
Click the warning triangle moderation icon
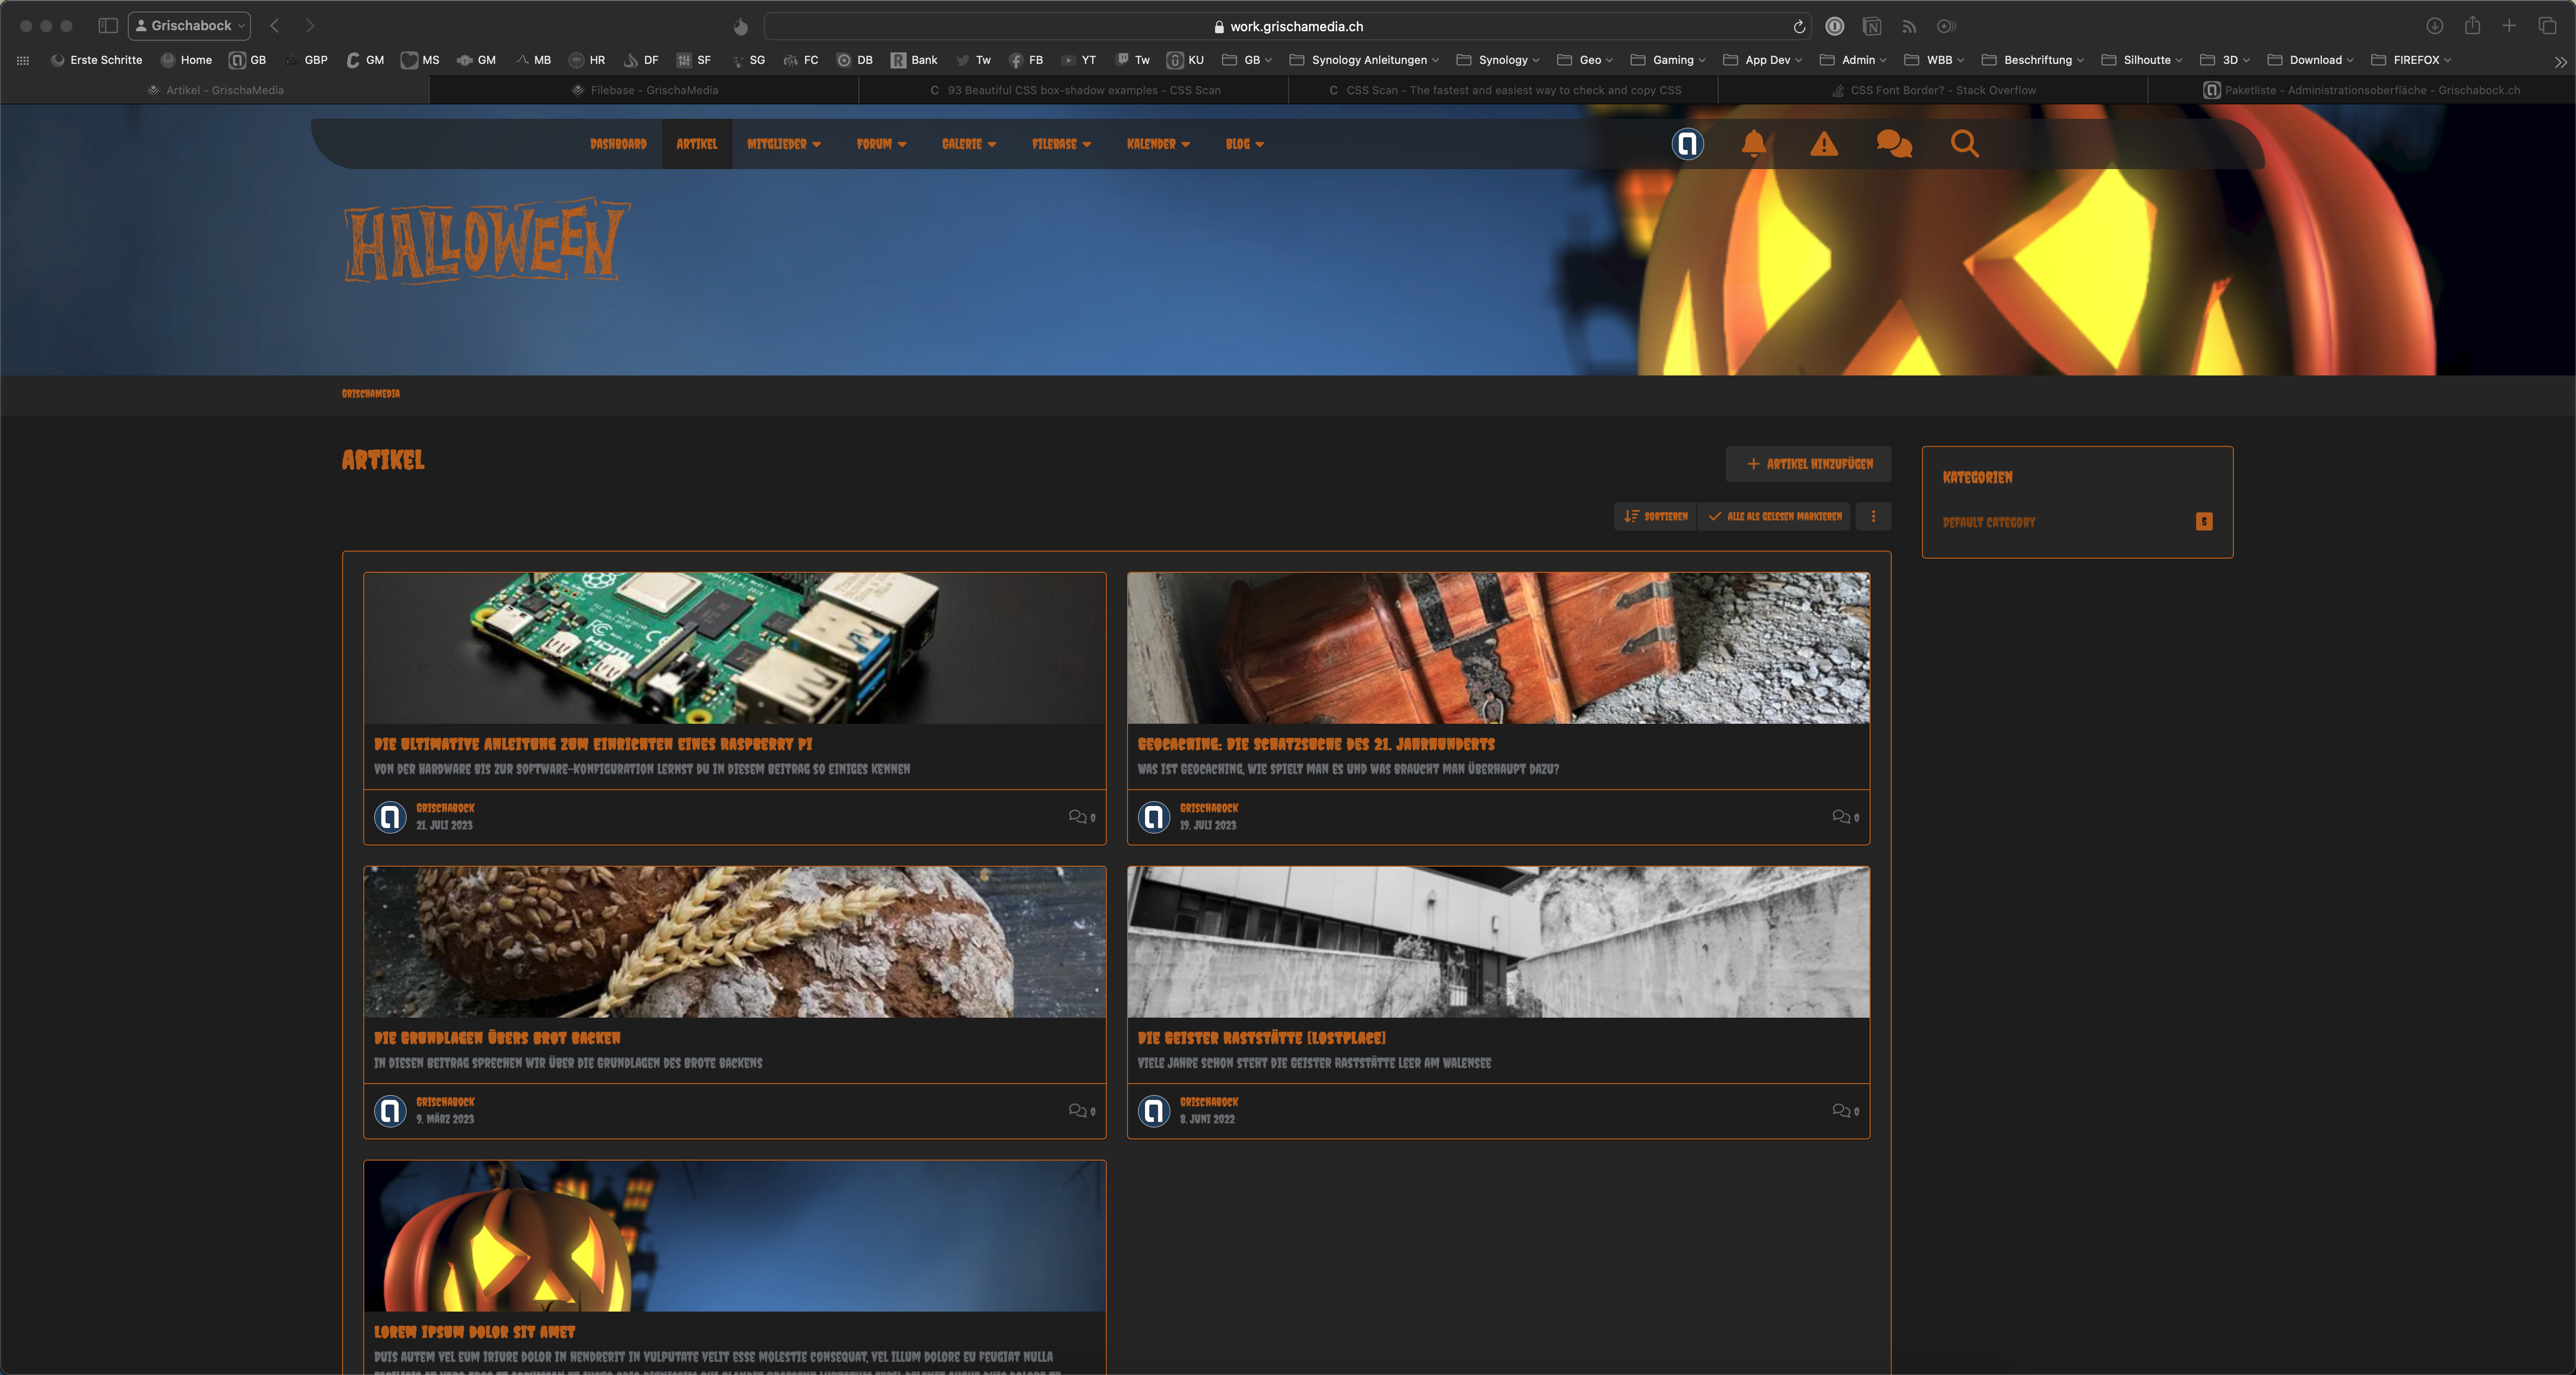click(1824, 144)
